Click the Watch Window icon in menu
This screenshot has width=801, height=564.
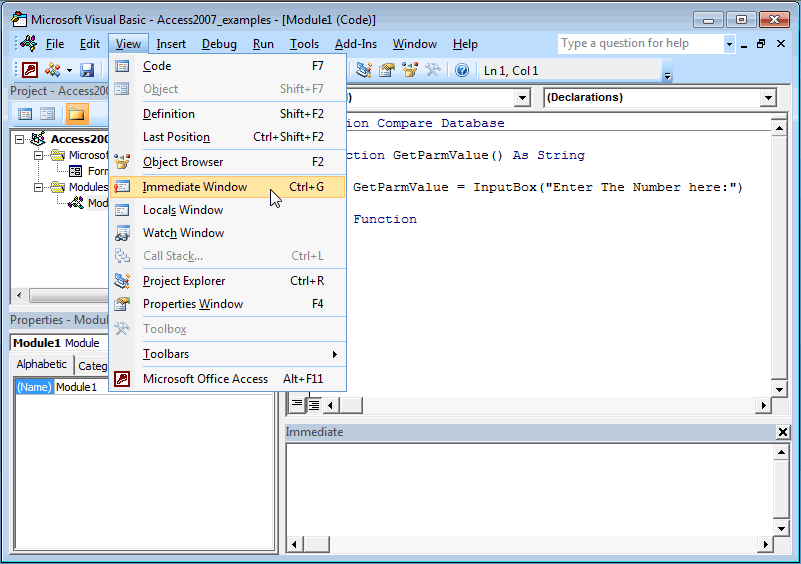[122, 233]
